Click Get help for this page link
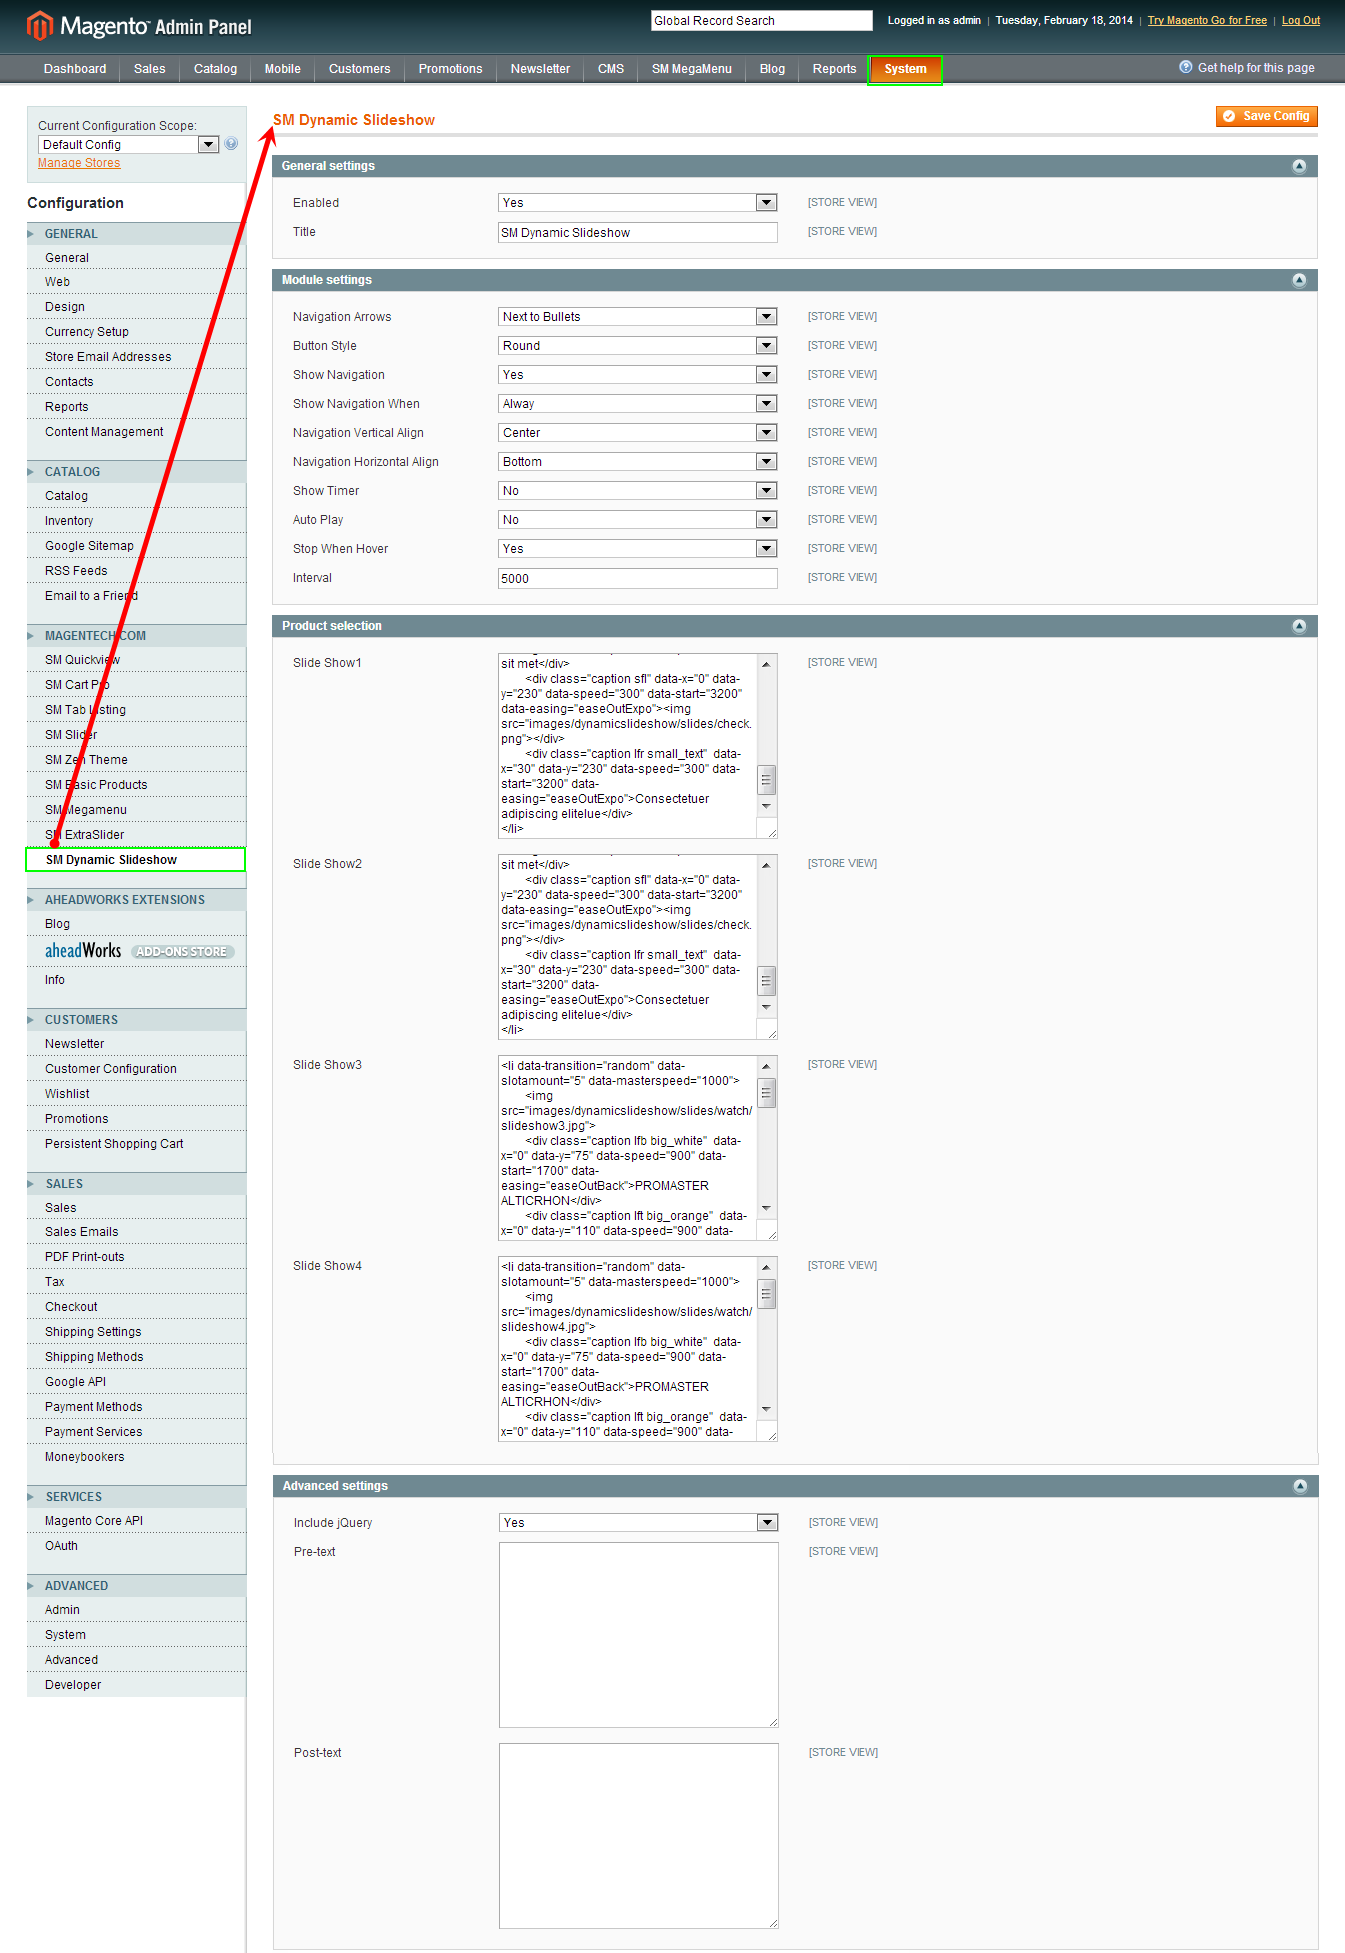Viewport: 1345px width, 1953px height. coord(1256,68)
